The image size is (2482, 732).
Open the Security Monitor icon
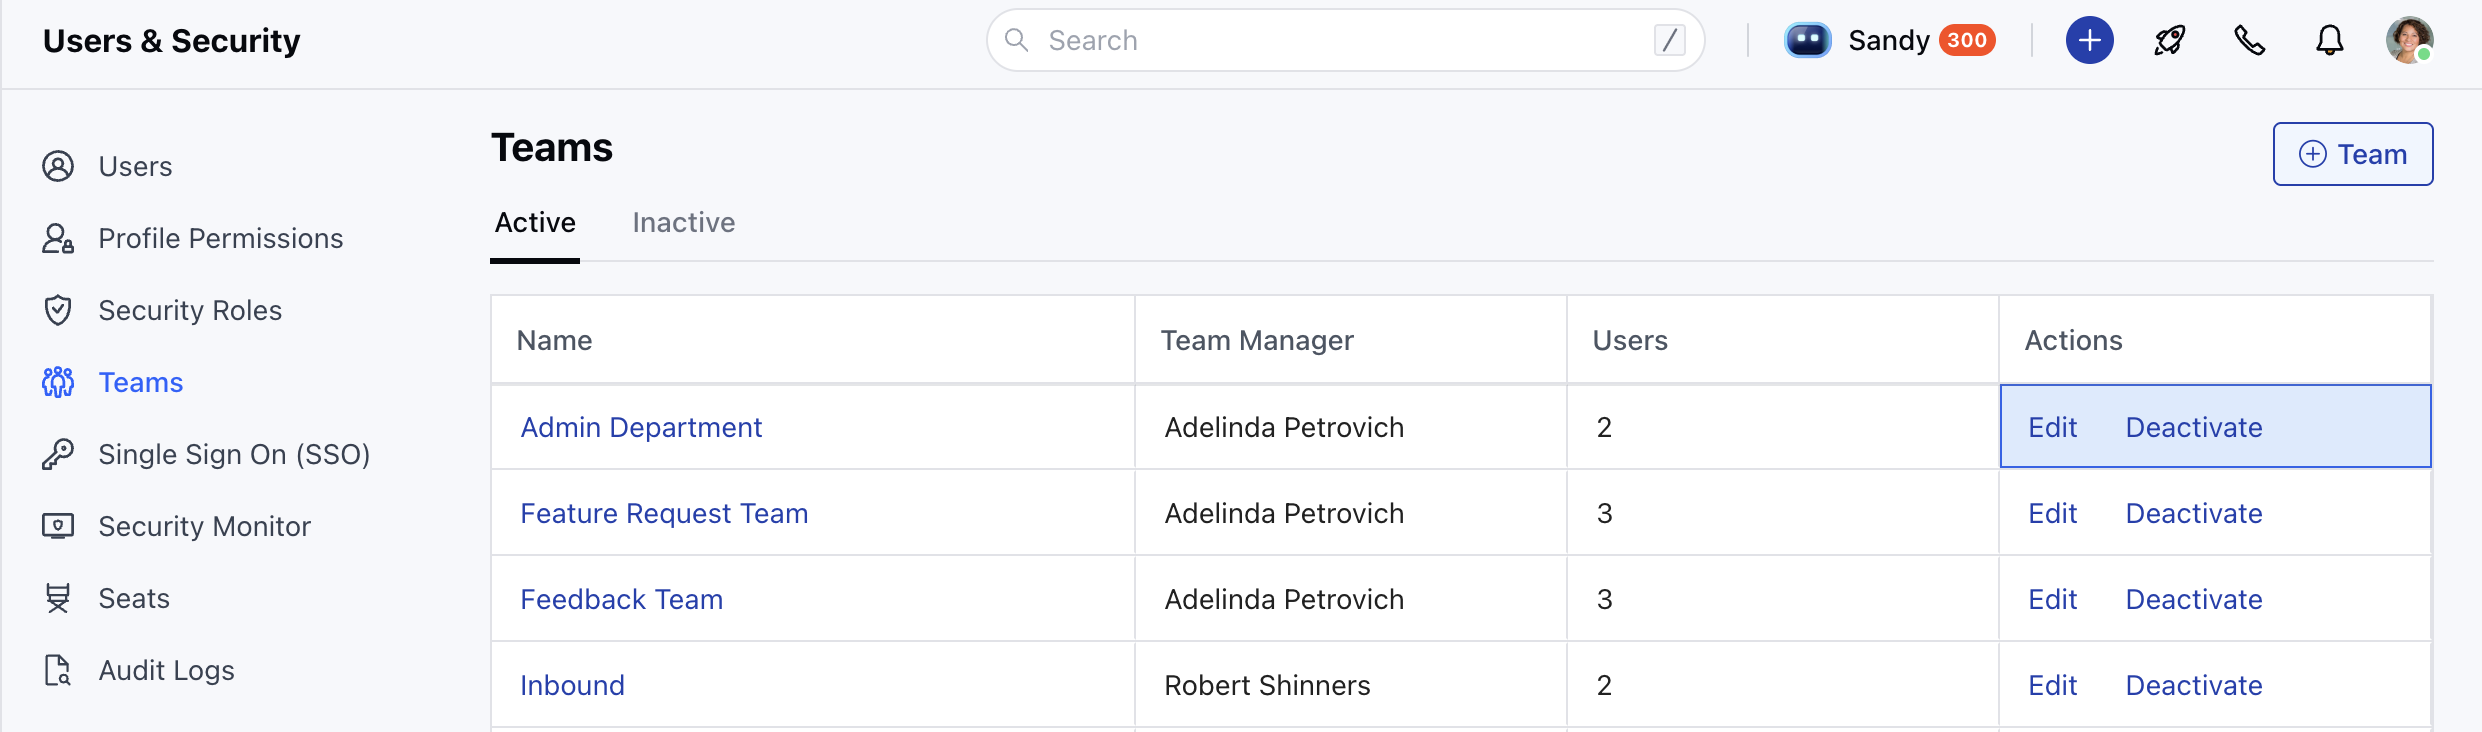58,526
